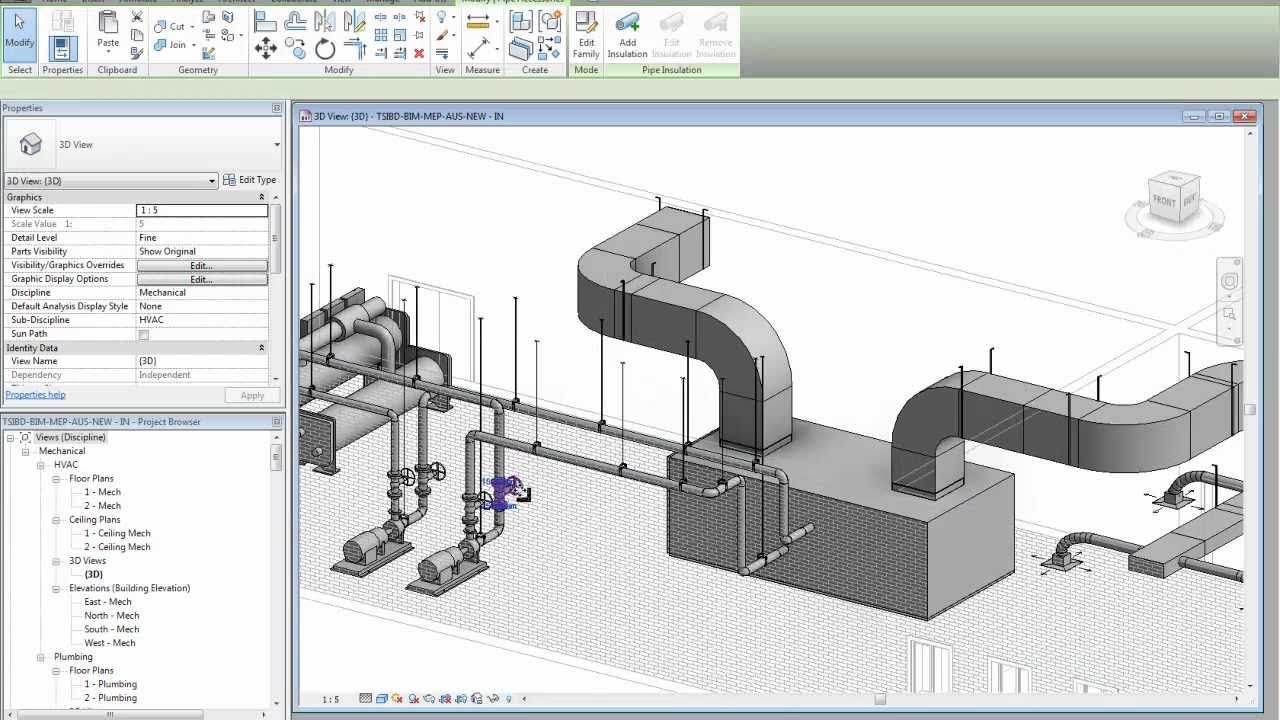Image resolution: width=1280 pixels, height=720 pixels.
Task: Click the View Name {3D} field
Action: click(x=202, y=361)
